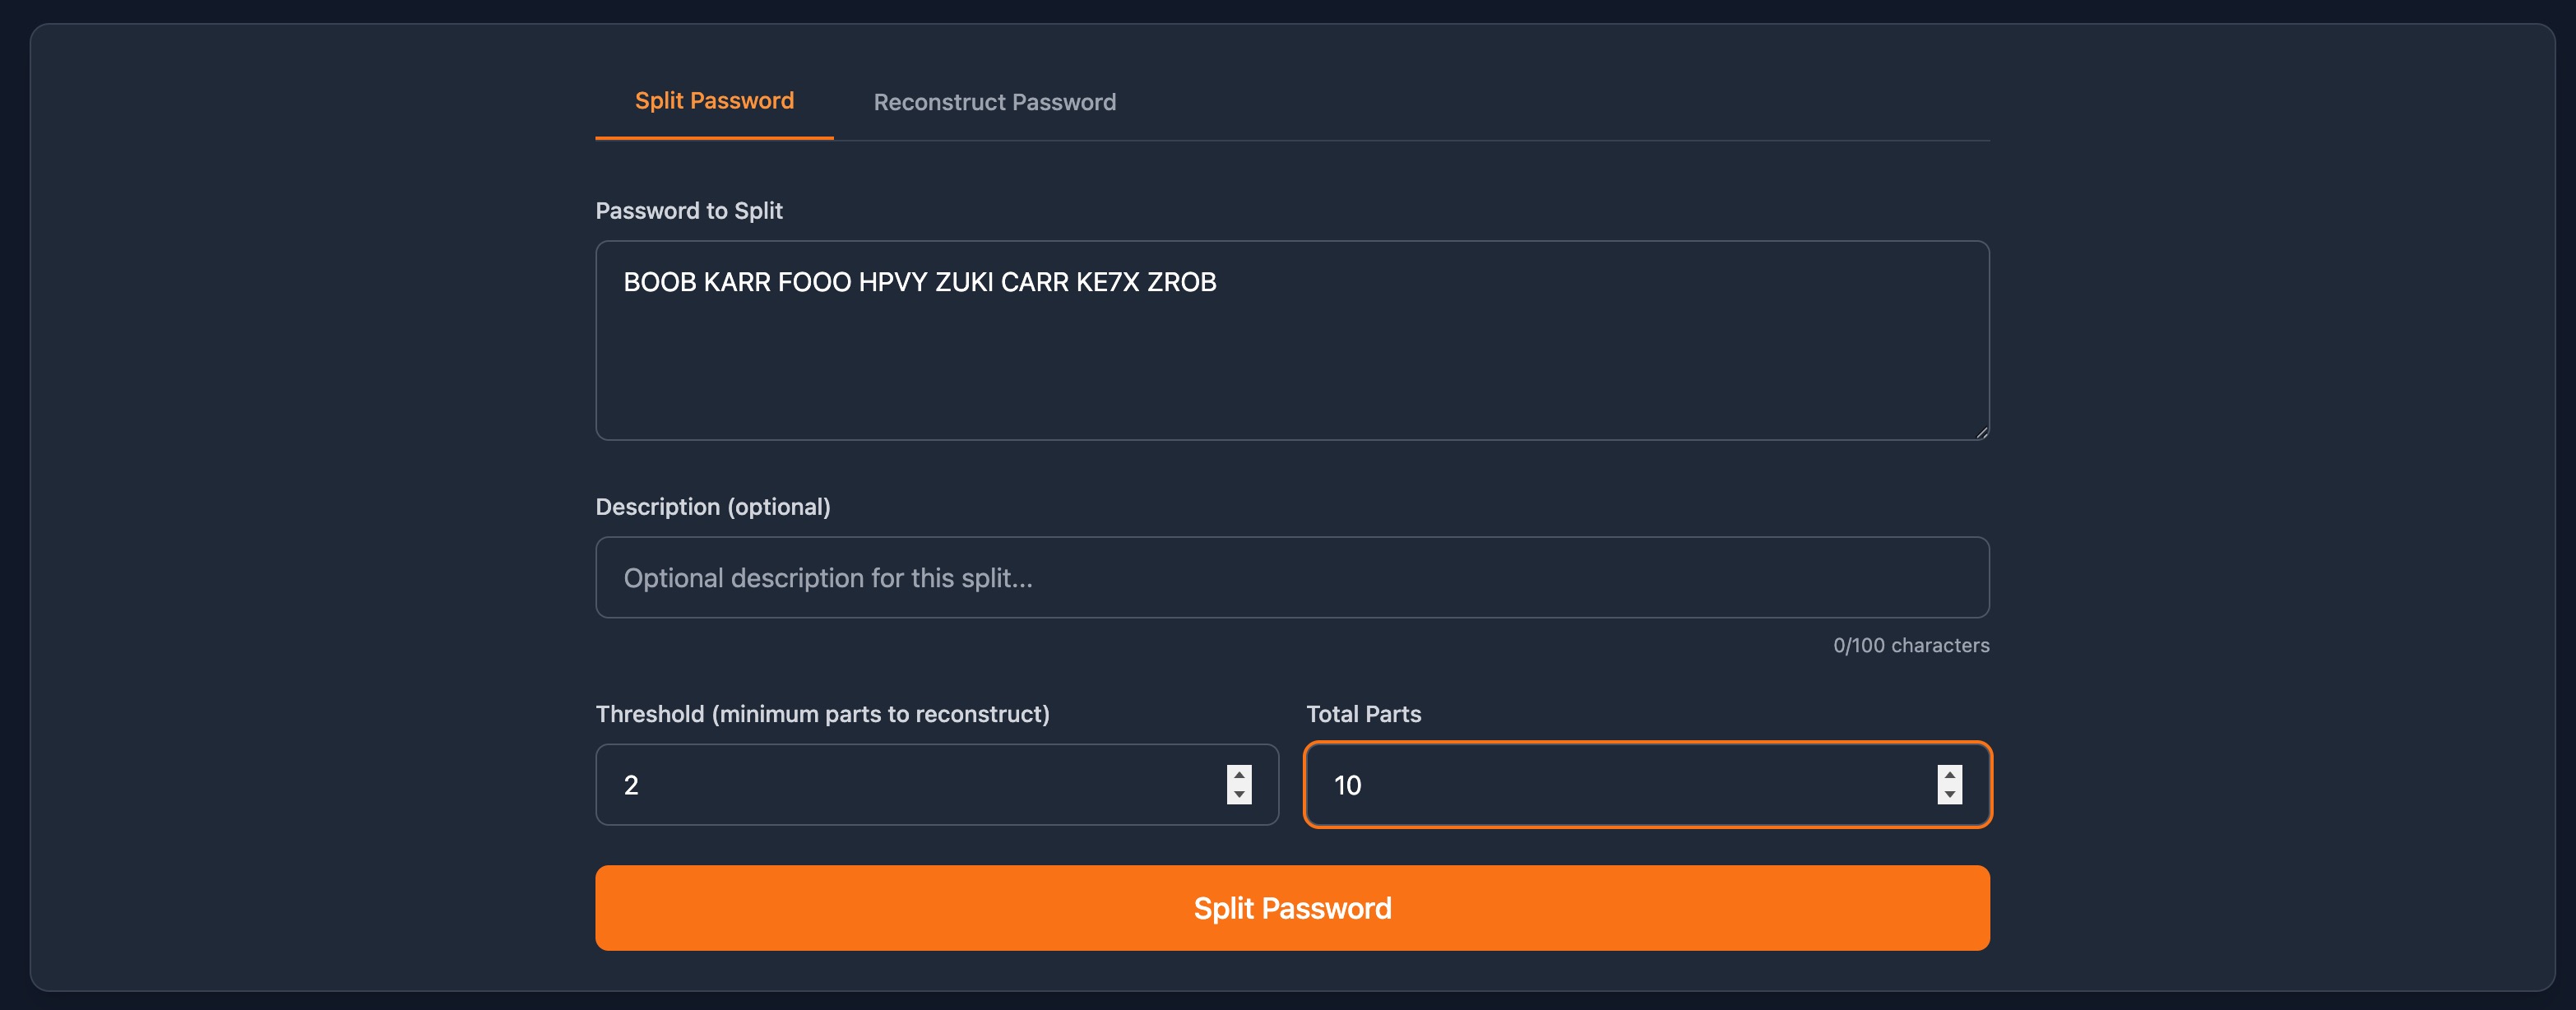Place cursor on the word ZROB
The width and height of the screenshot is (2576, 1010).
(1181, 283)
